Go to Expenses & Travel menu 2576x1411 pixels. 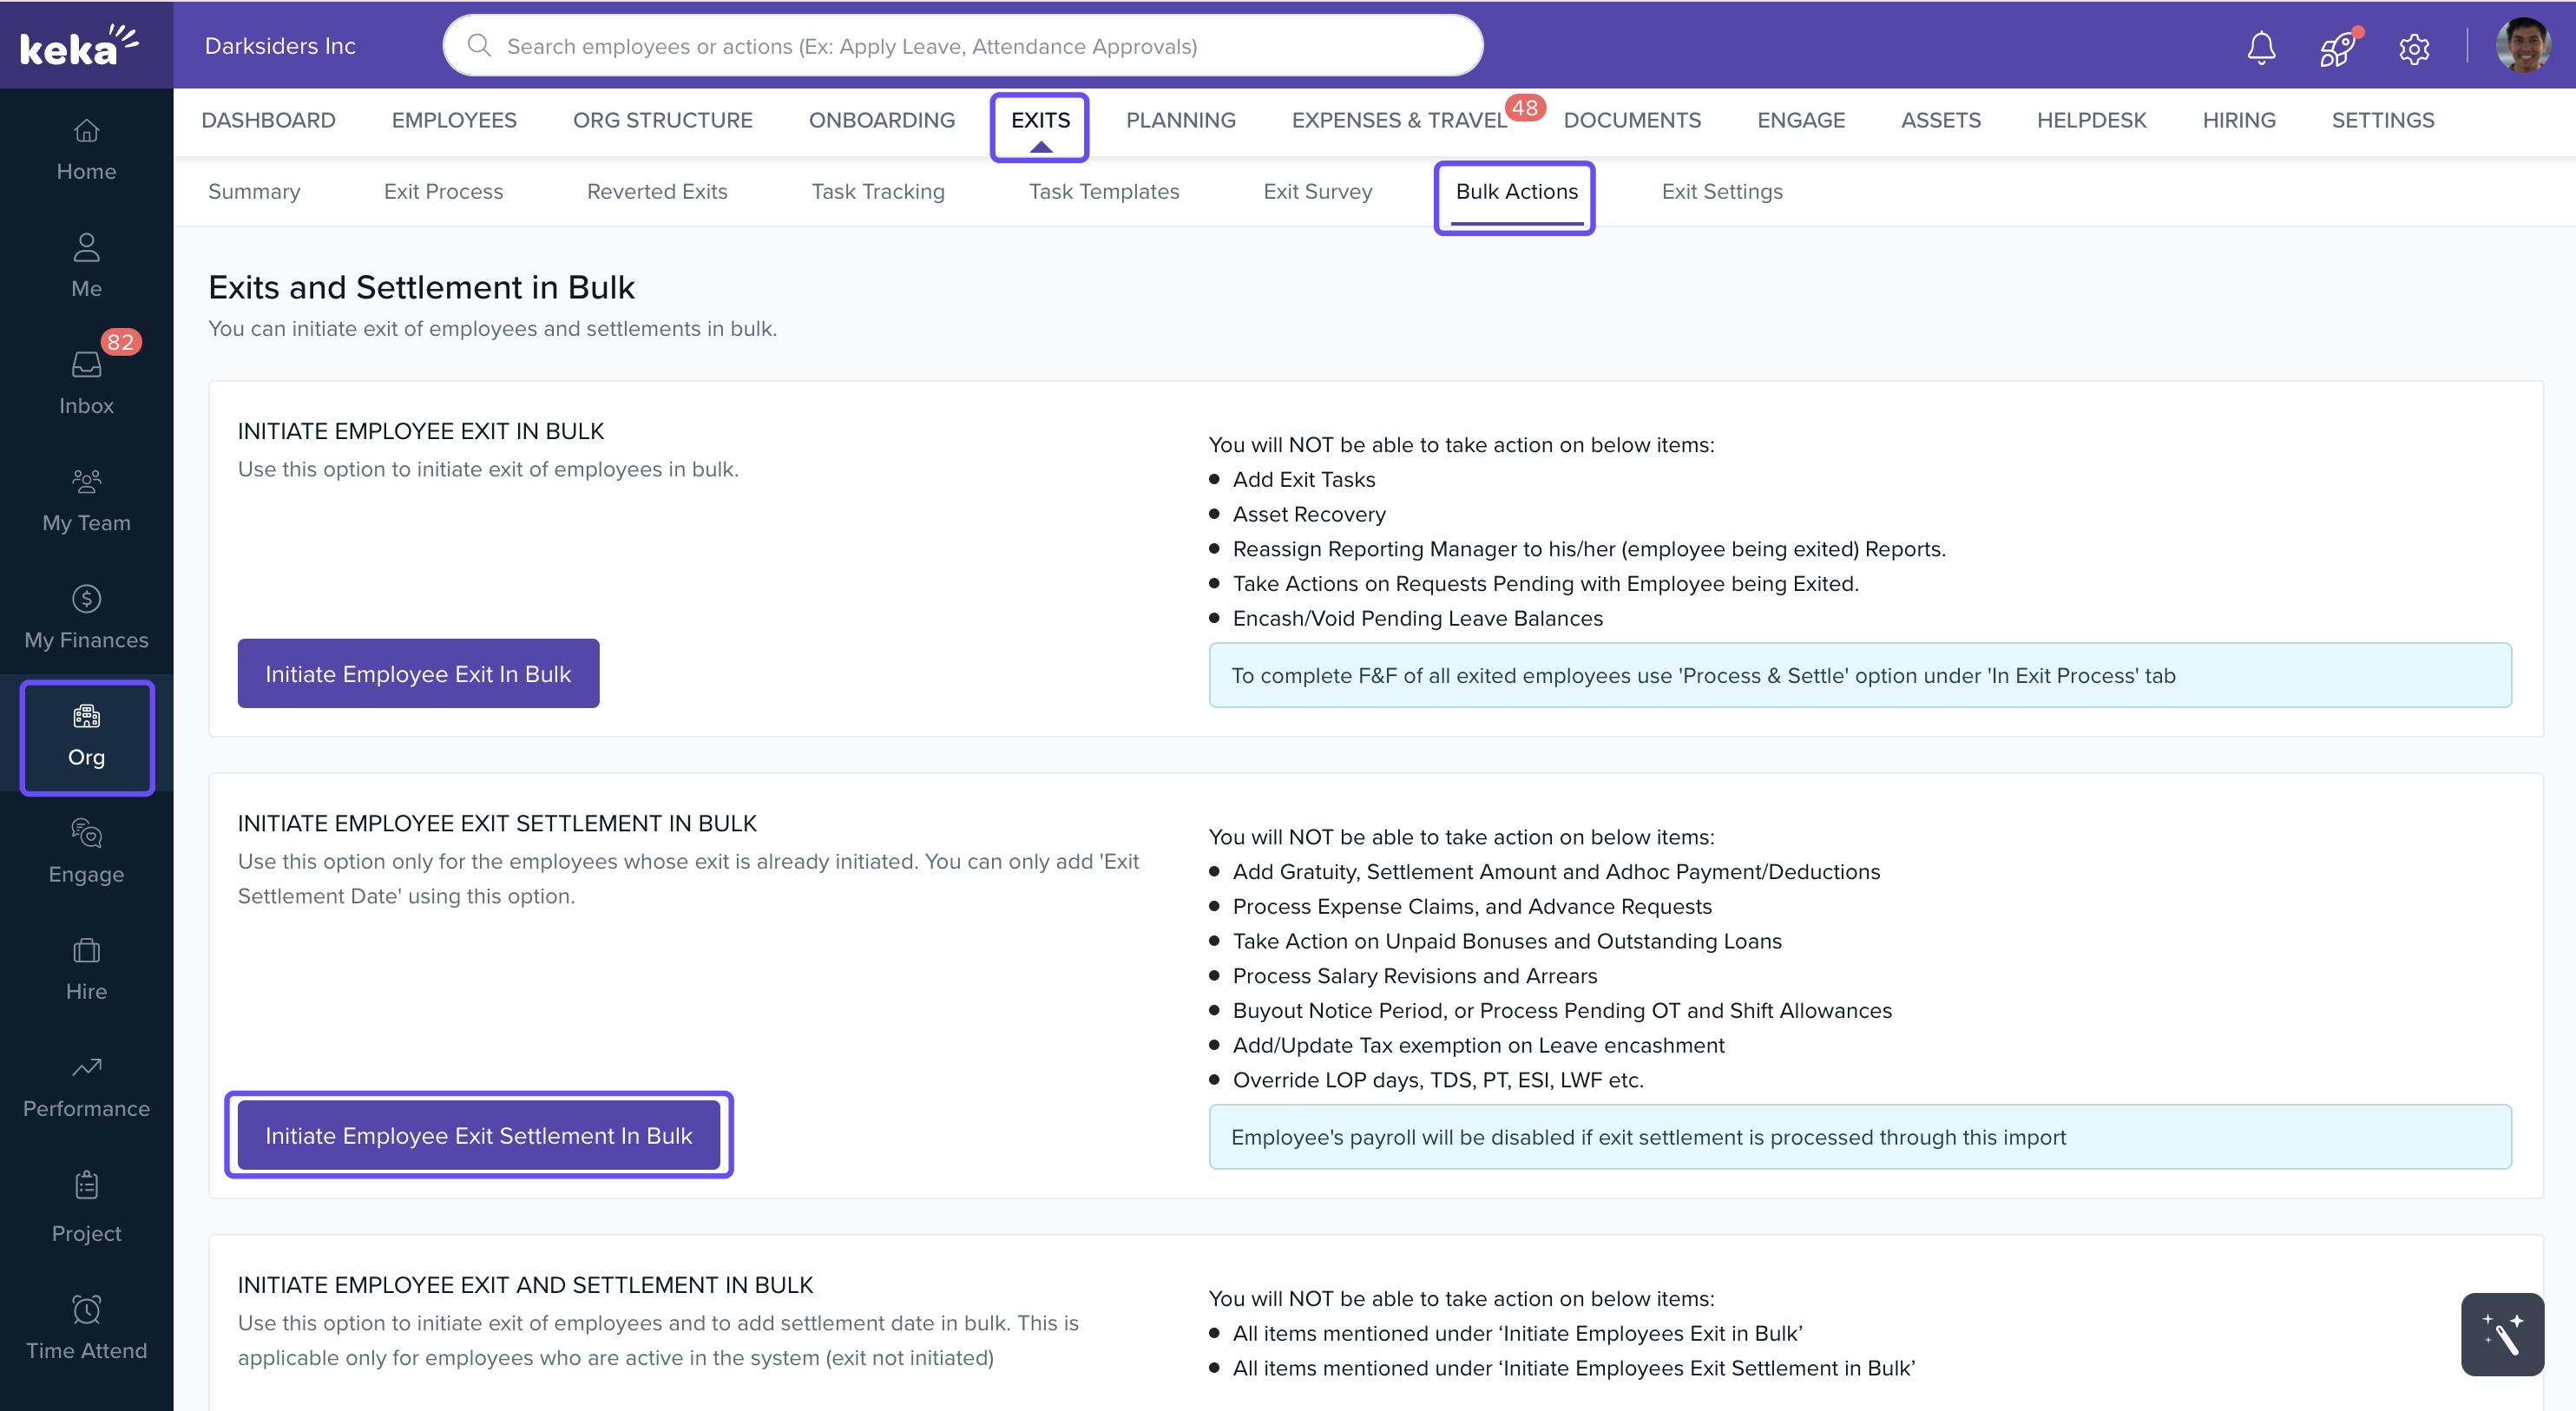[1398, 120]
